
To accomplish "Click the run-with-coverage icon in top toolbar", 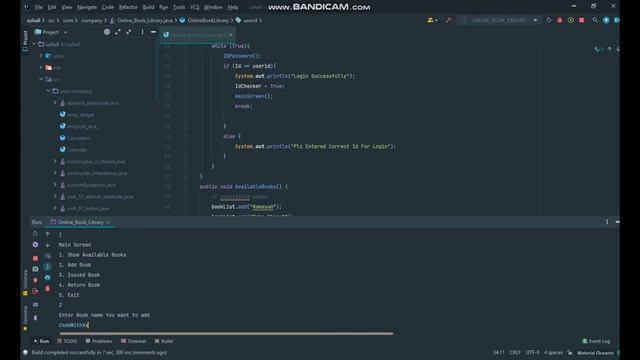I will click(x=571, y=20).
